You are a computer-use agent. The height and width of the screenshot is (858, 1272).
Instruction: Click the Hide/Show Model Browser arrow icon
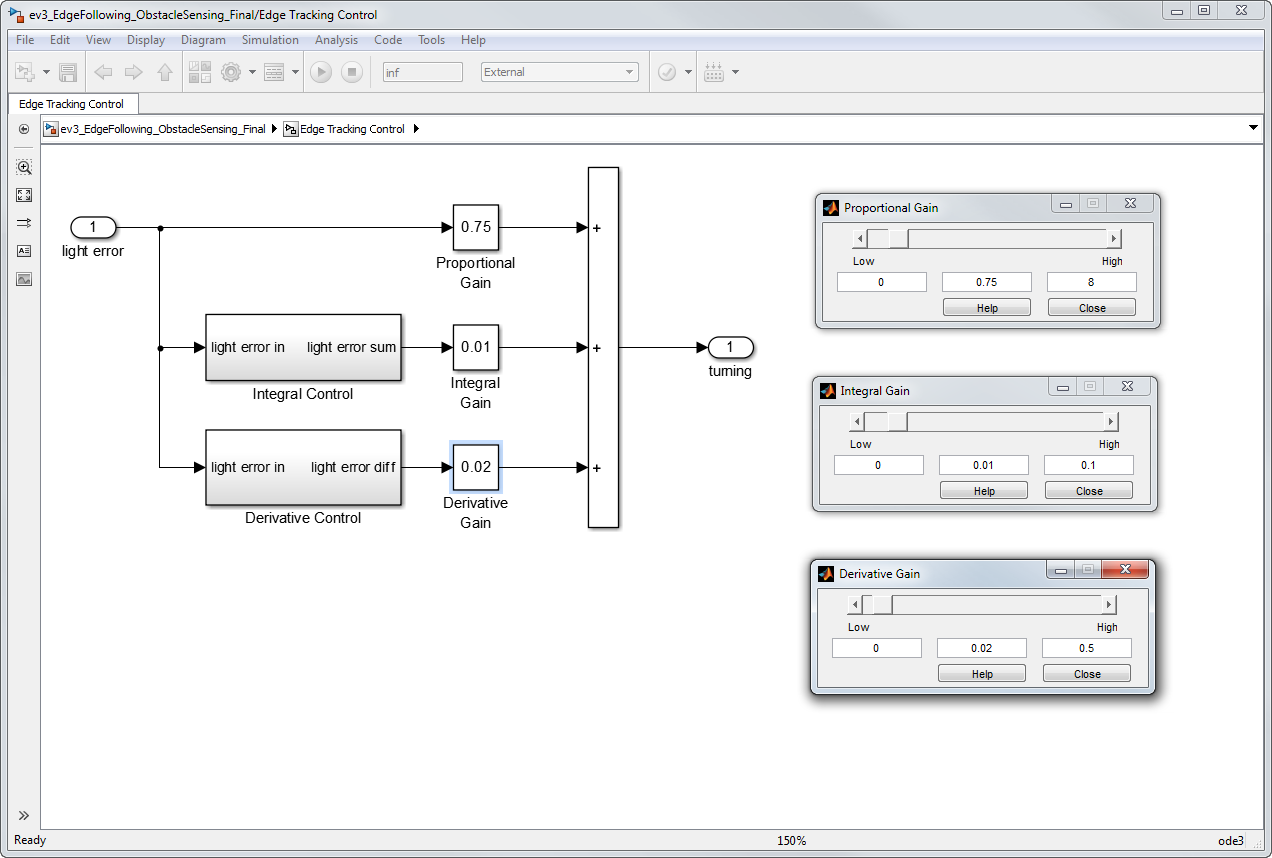coord(24,815)
